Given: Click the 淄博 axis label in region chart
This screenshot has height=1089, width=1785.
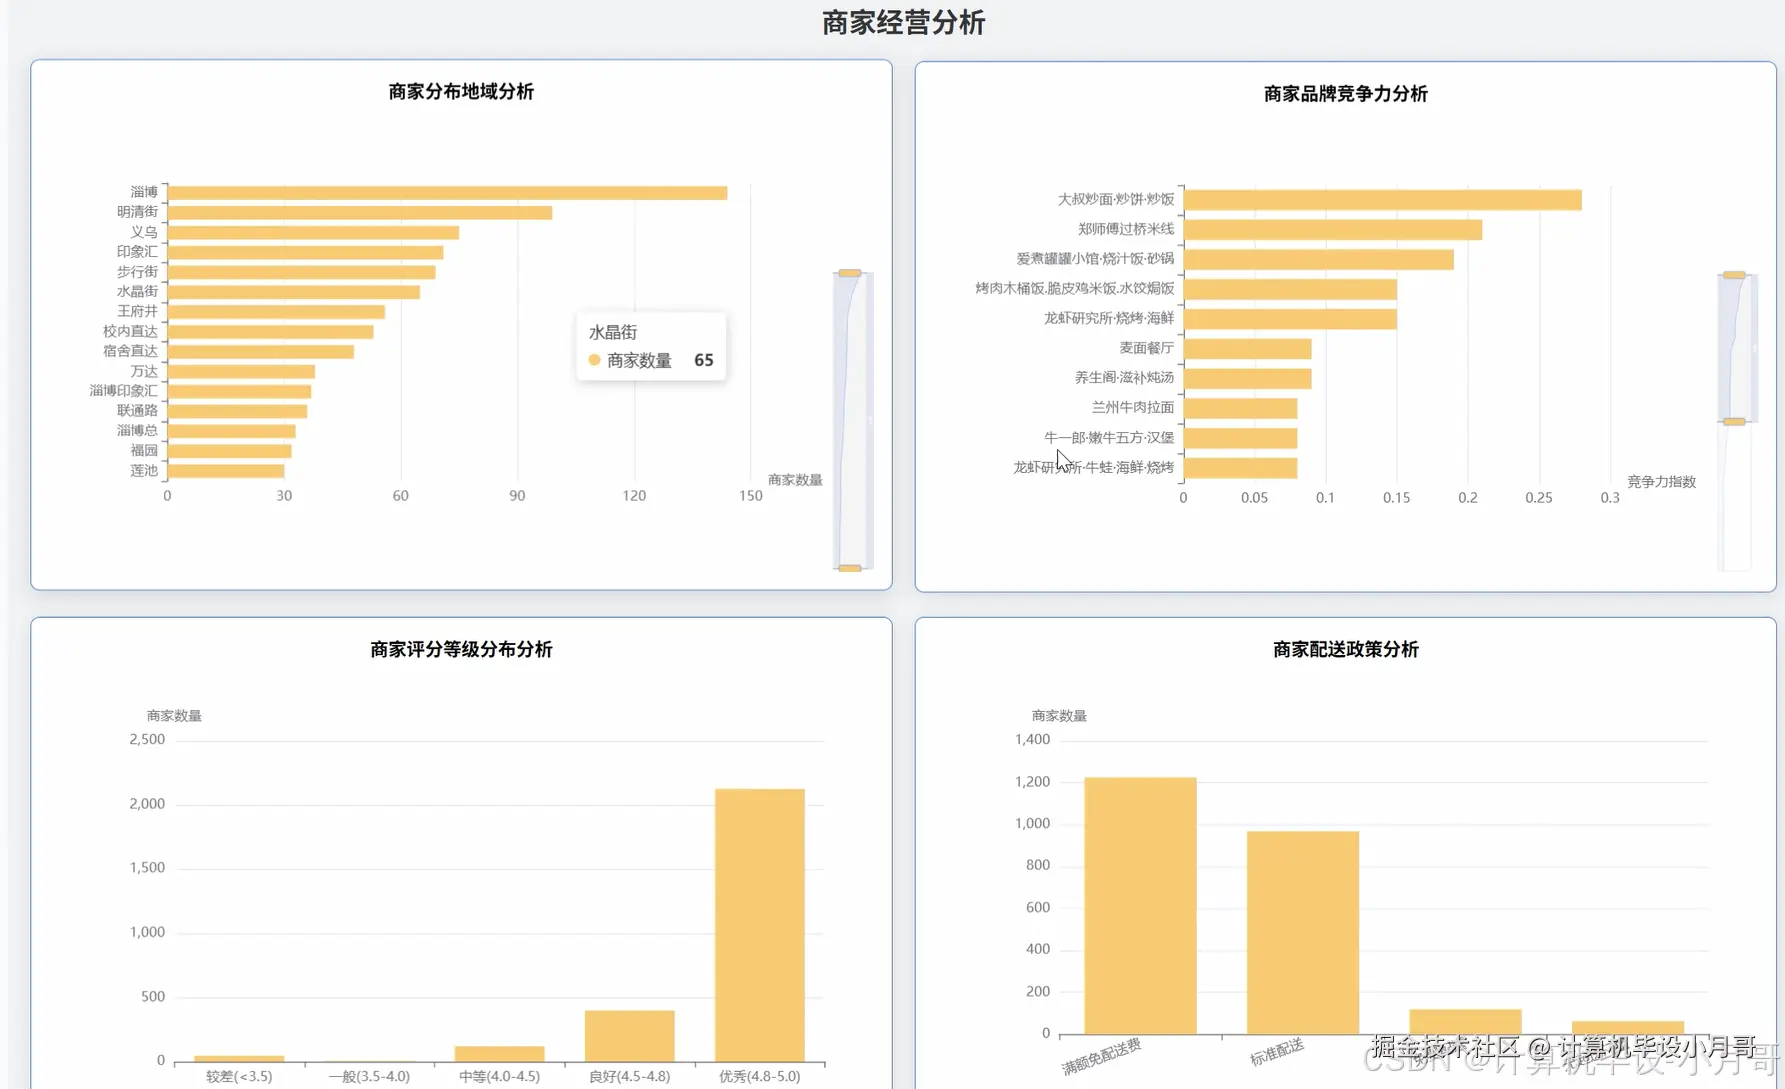Looking at the screenshot, I should tap(144, 192).
